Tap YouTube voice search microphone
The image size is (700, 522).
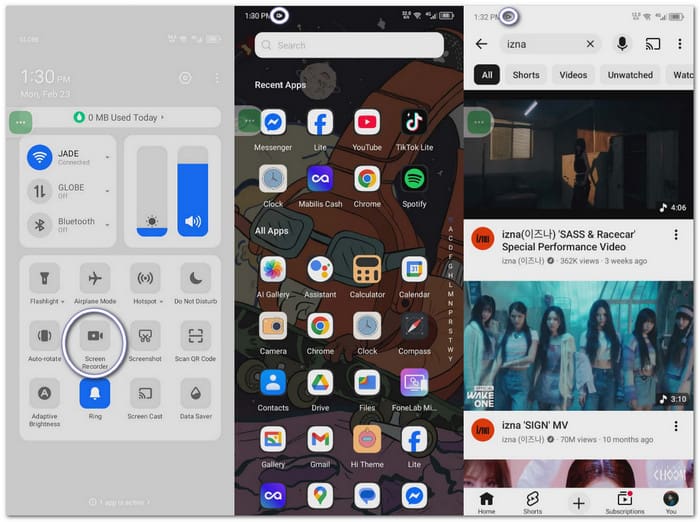pos(622,44)
